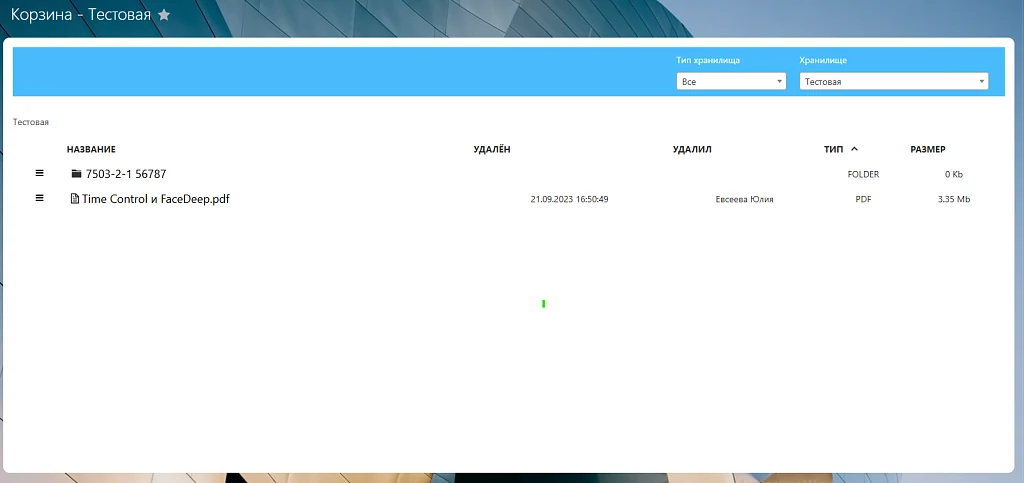Click the folder icon of 7503-2-1 56787

click(76, 174)
